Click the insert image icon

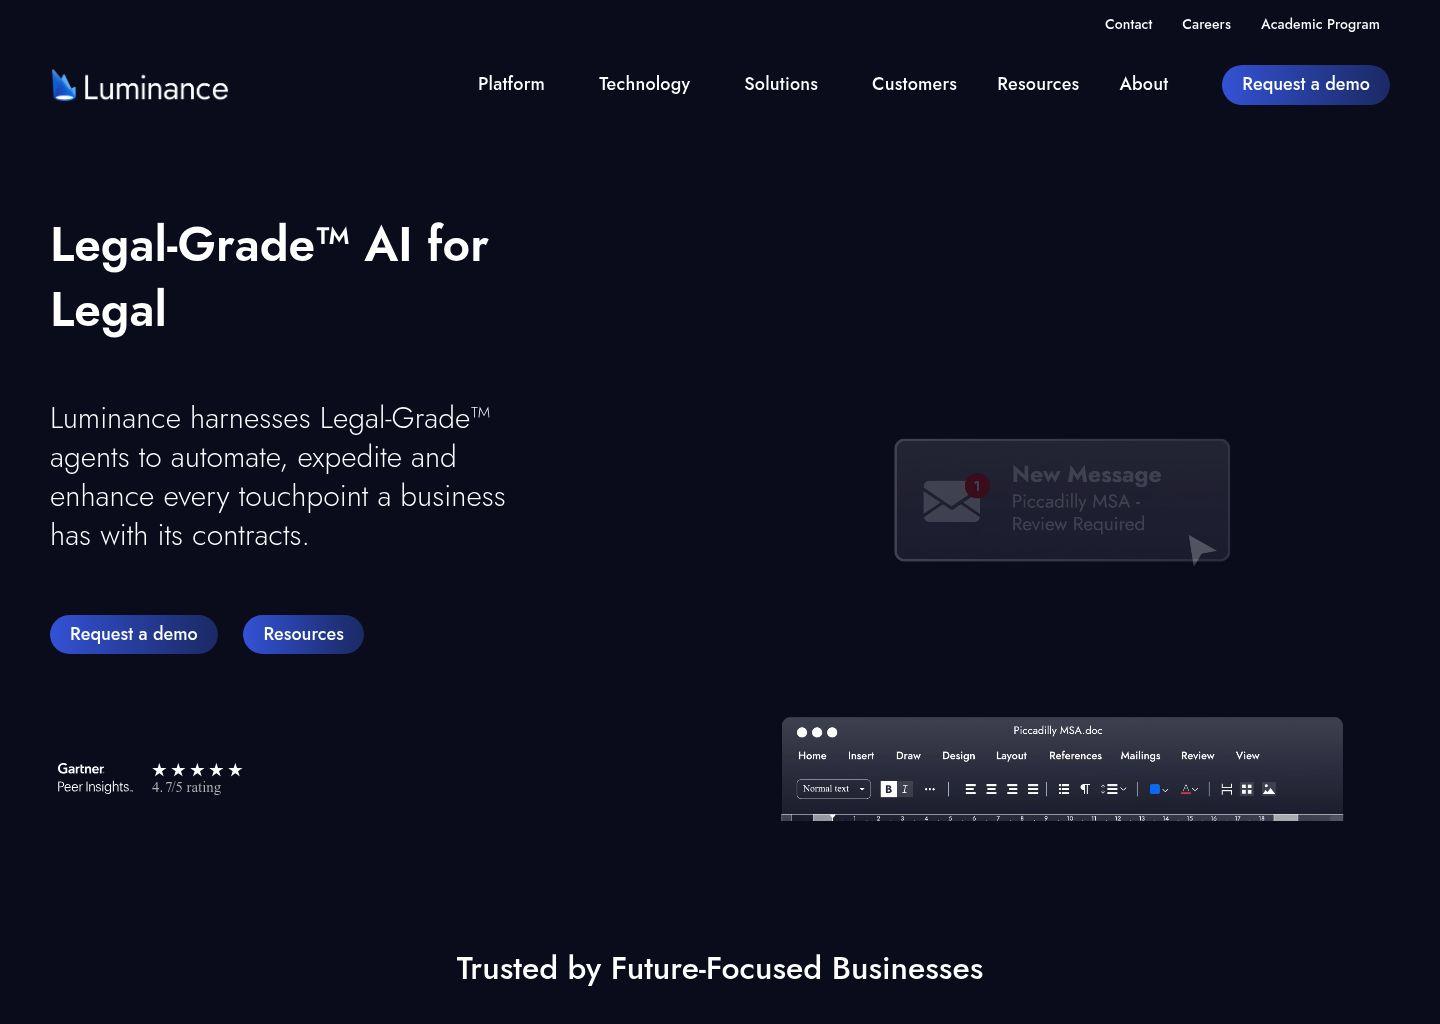pyautogui.click(x=1269, y=789)
